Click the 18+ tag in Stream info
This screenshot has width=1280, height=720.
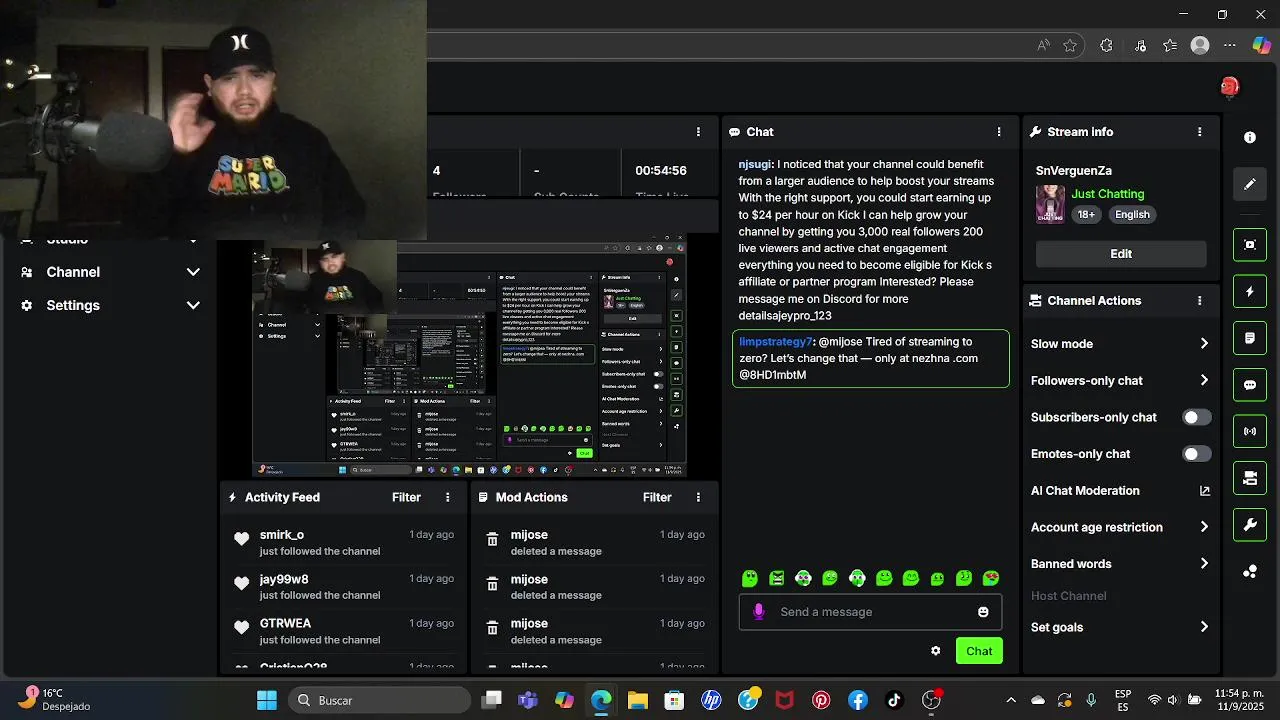tap(1087, 214)
